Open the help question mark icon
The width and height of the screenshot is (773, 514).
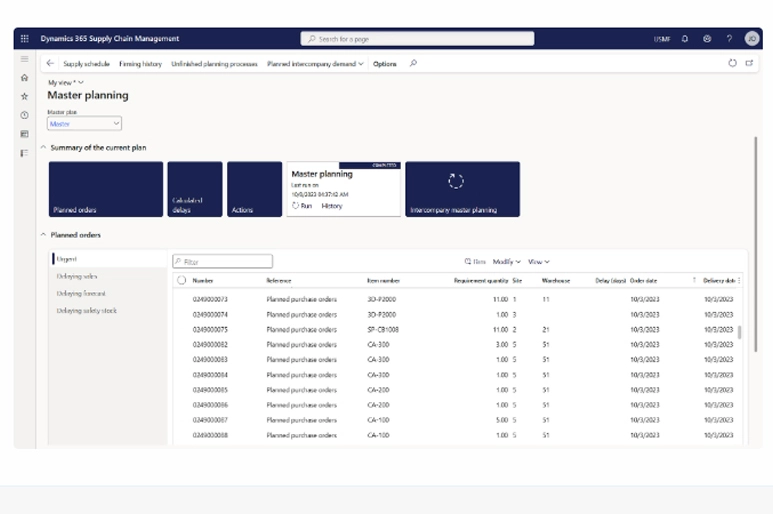point(729,38)
